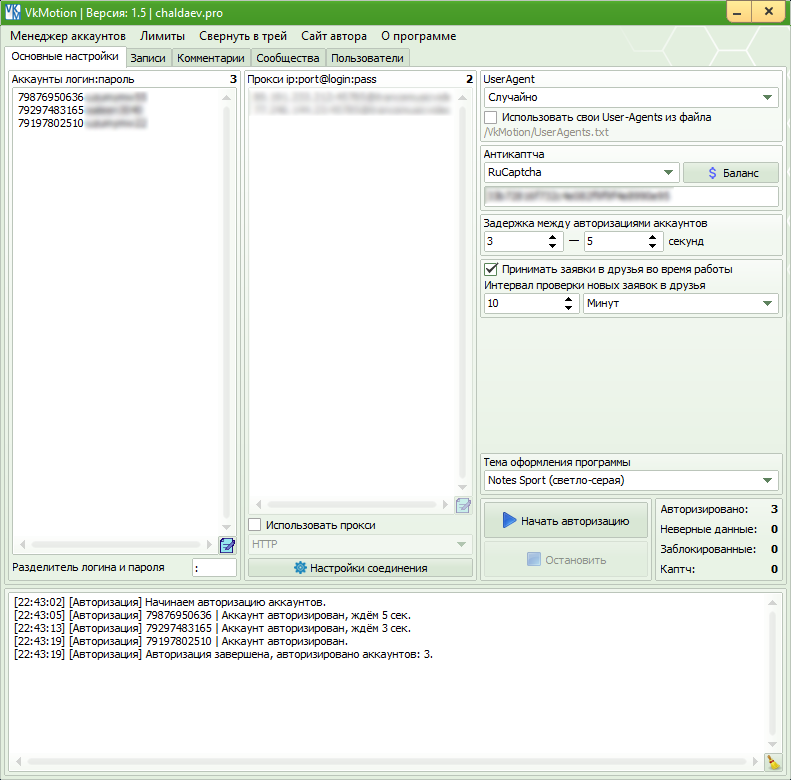The image size is (791, 780).
Task: Open the Минут interval unit dropdown
Action: point(680,303)
